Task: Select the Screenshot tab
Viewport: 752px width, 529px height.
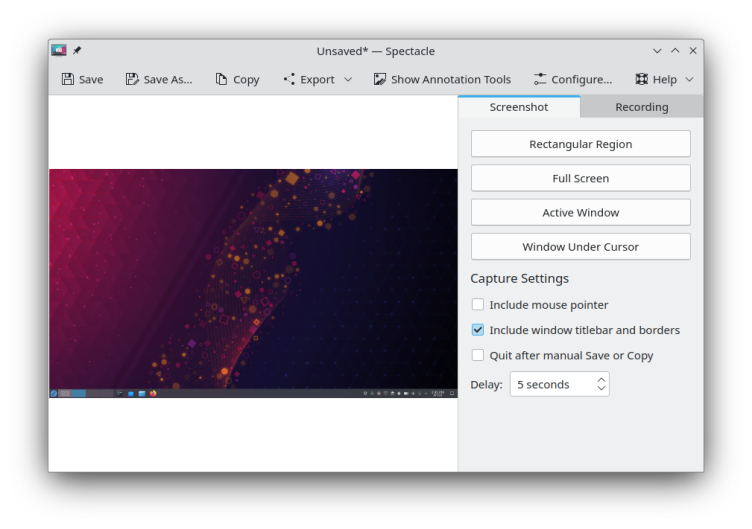Action: coord(518,107)
